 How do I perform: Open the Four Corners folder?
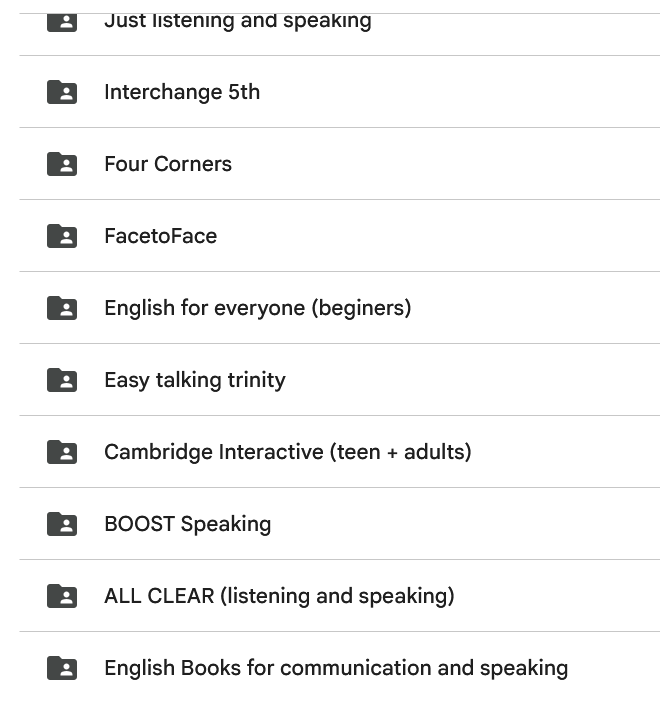click(x=168, y=164)
